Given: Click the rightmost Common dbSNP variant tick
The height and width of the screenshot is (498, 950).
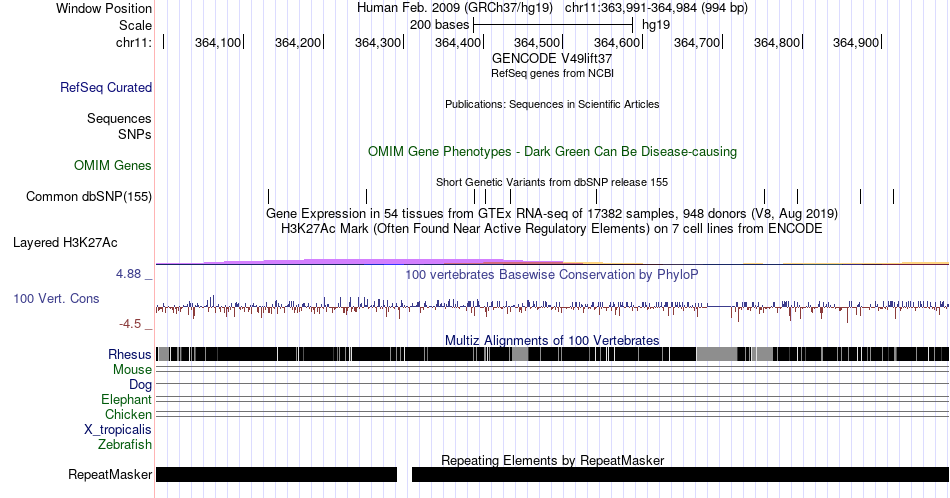Looking at the screenshot, I should point(894,196).
